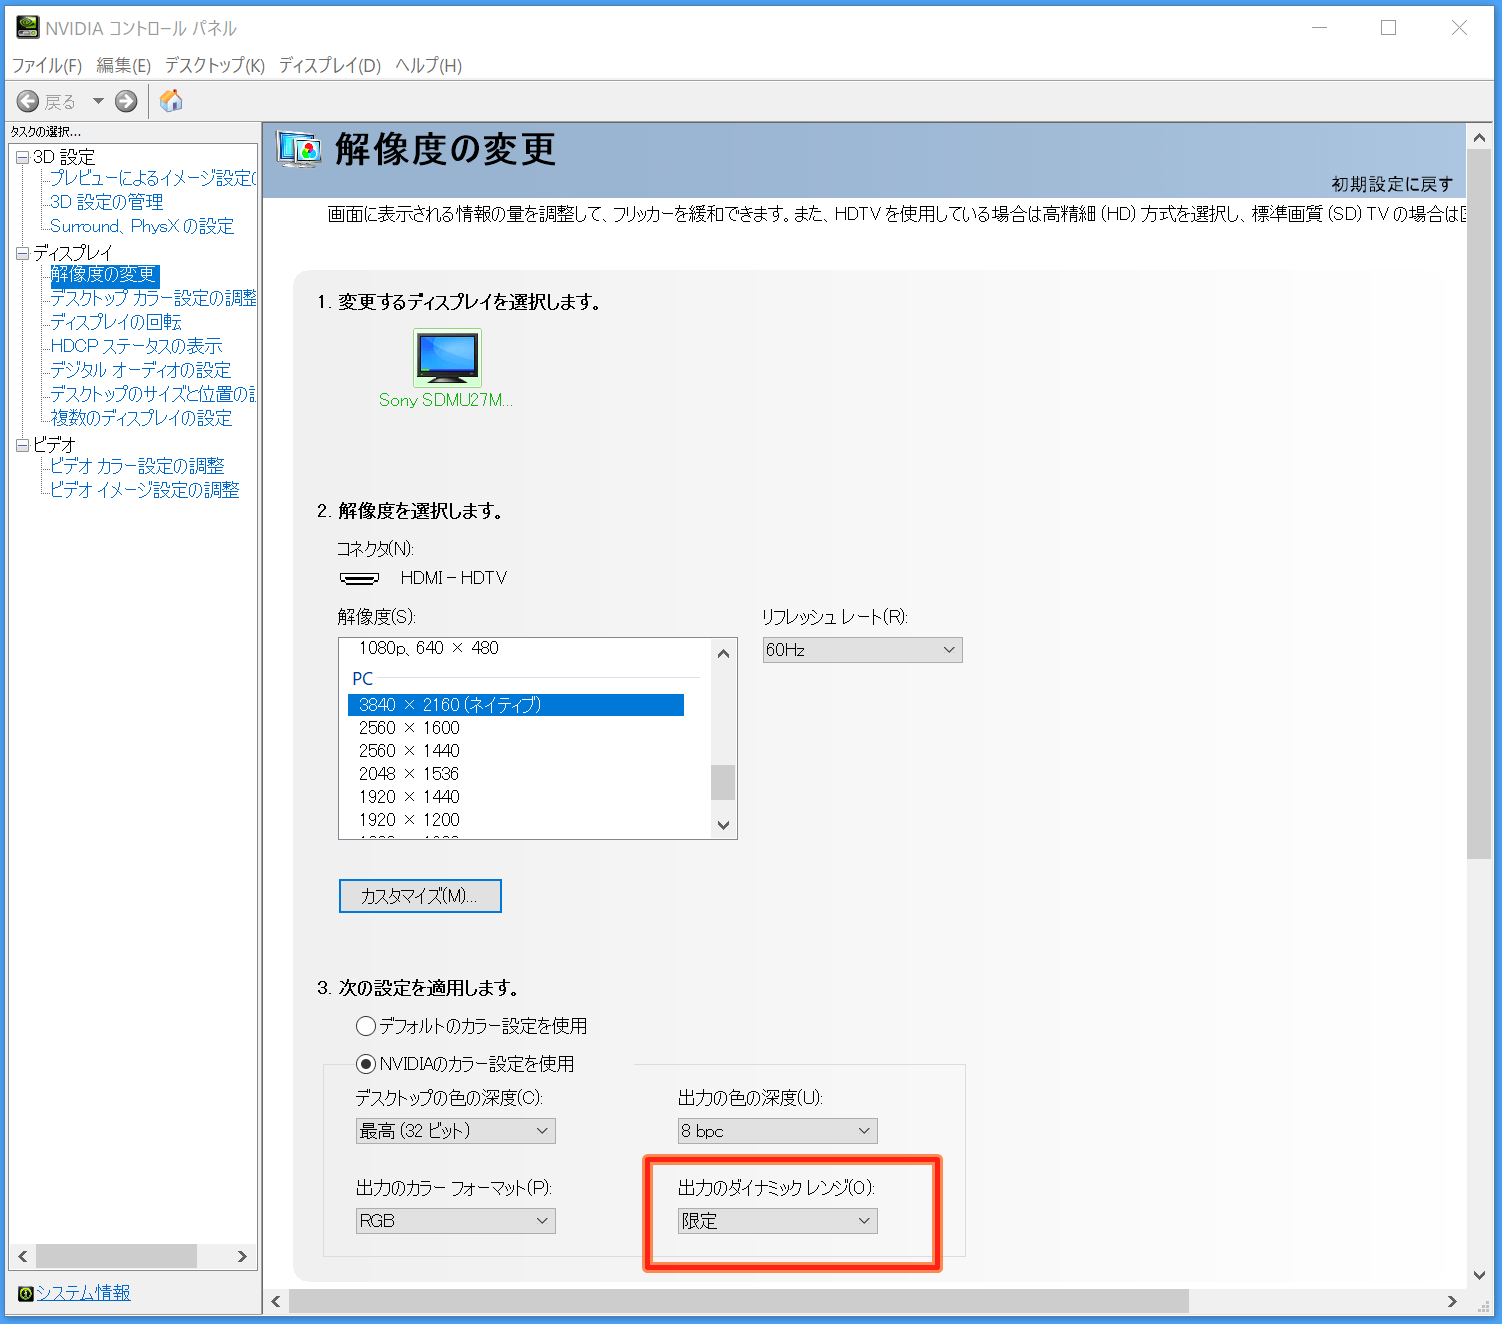Click the main panel horizontal scroll left arrow
The height and width of the screenshot is (1324, 1502).
277,1301
